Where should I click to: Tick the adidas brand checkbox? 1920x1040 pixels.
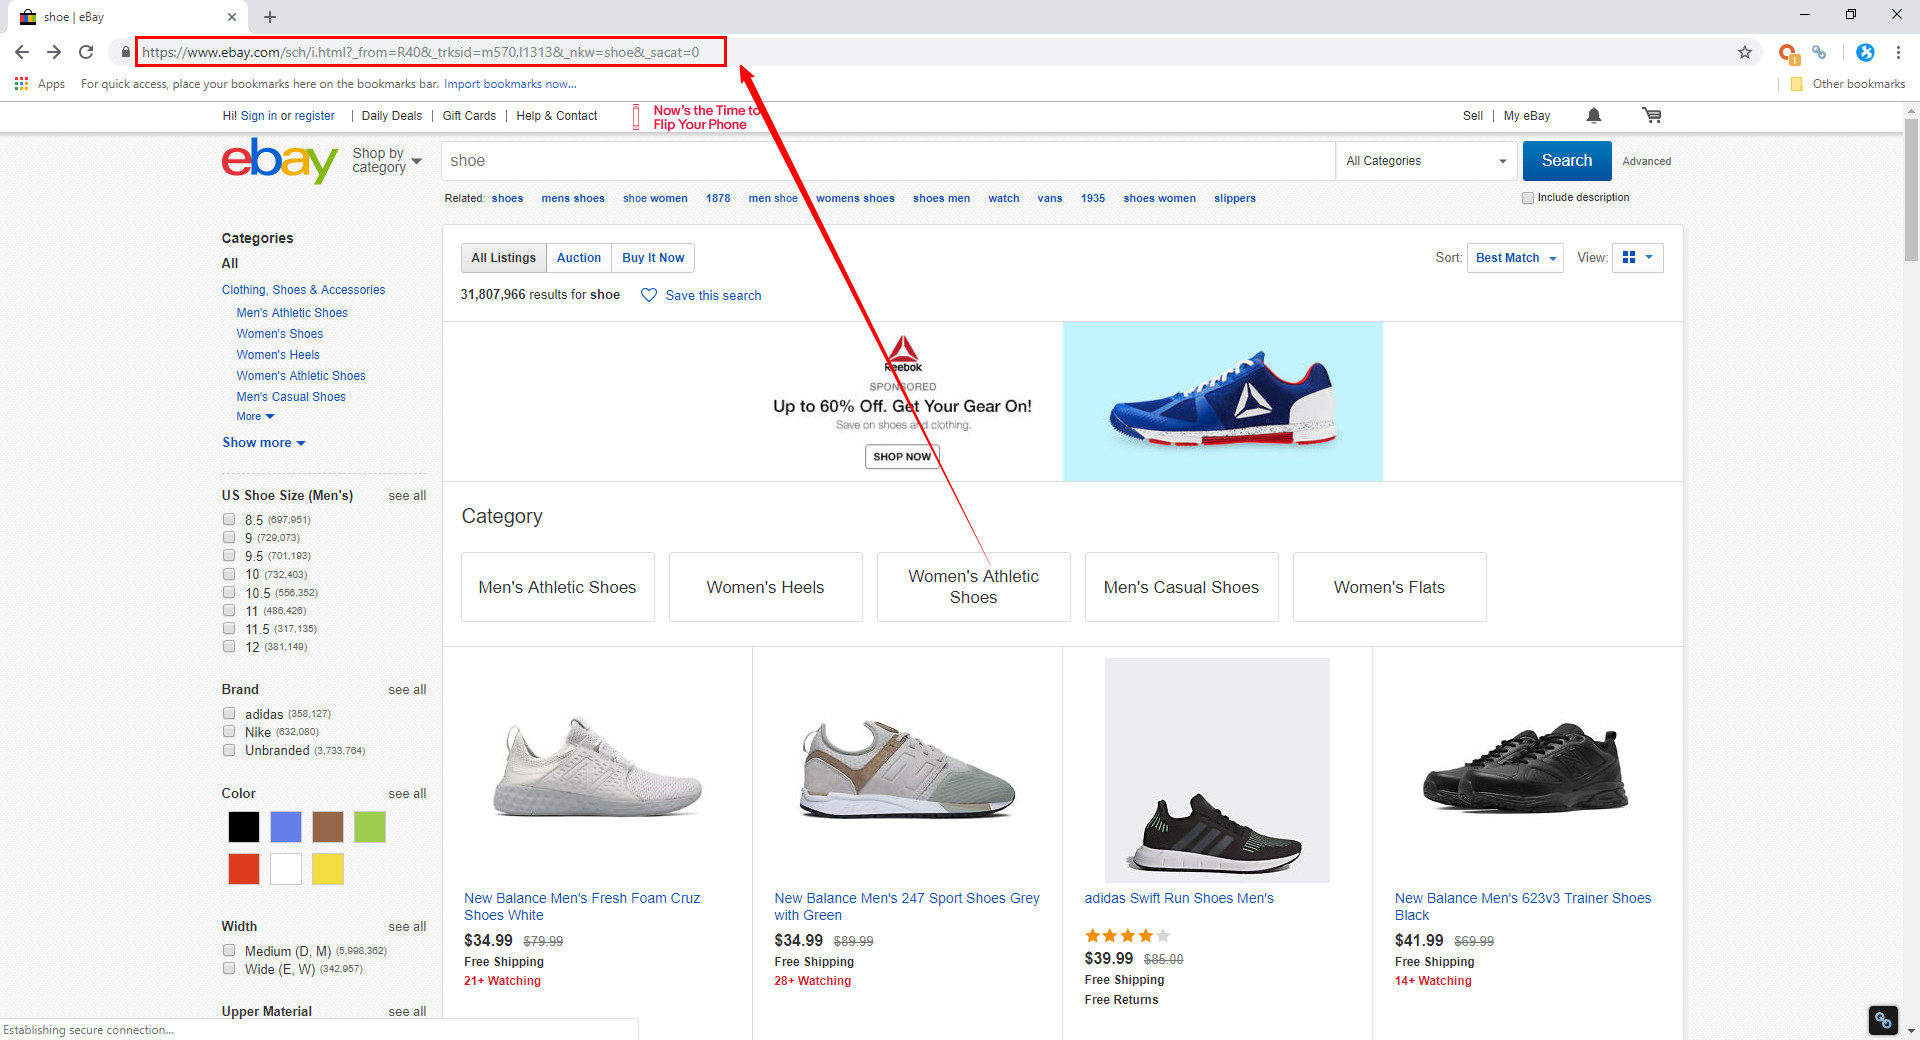coord(229,713)
